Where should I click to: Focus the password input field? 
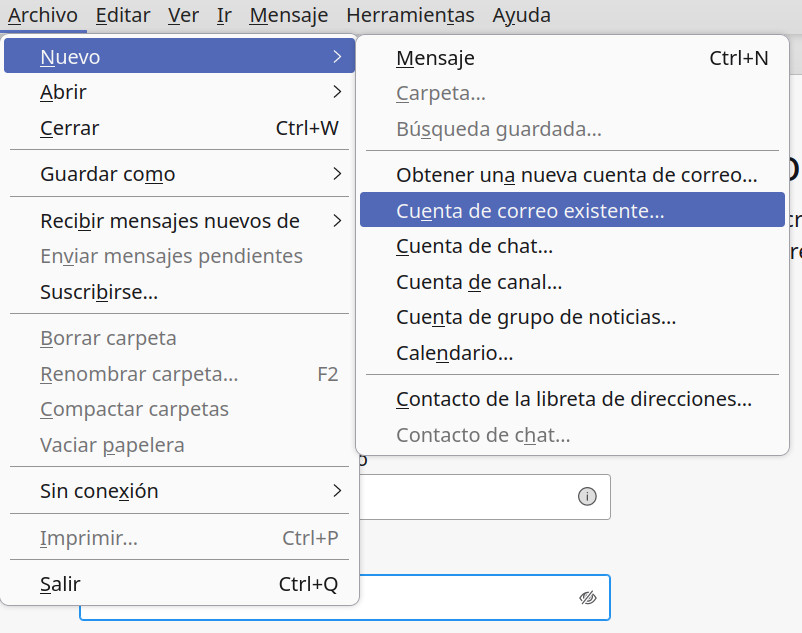[484, 597]
